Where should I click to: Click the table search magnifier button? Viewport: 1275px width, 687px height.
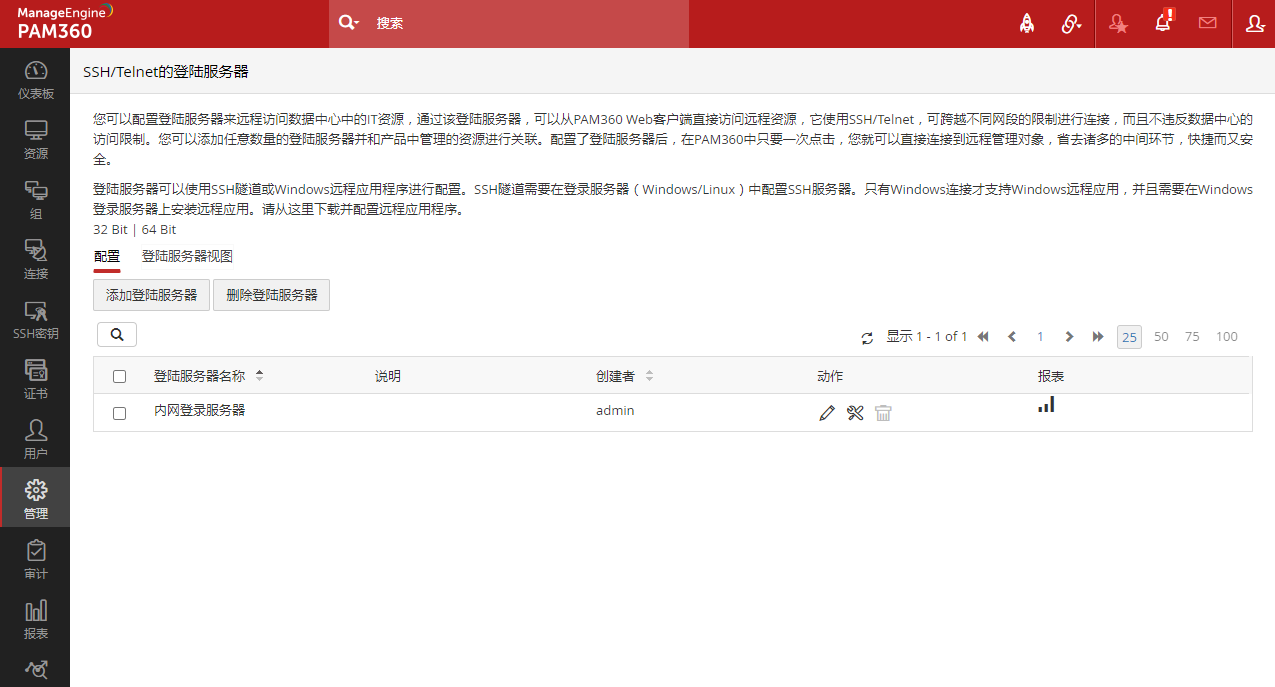pos(117,334)
